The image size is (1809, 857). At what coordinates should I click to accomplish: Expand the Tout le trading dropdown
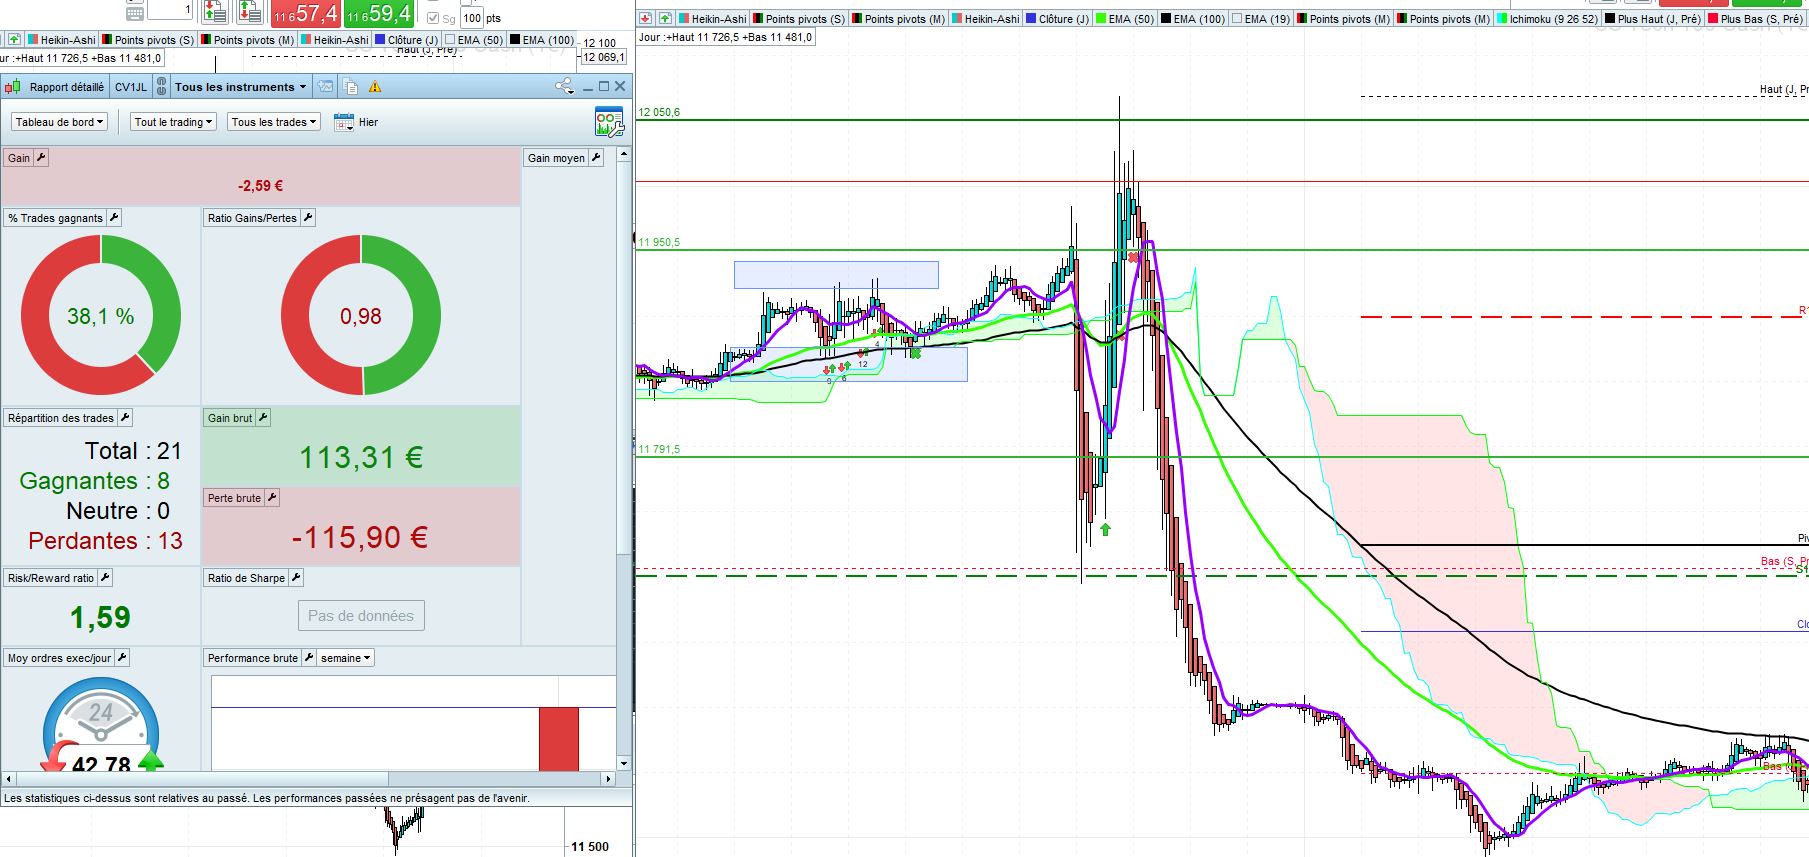click(x=173, y=122)
